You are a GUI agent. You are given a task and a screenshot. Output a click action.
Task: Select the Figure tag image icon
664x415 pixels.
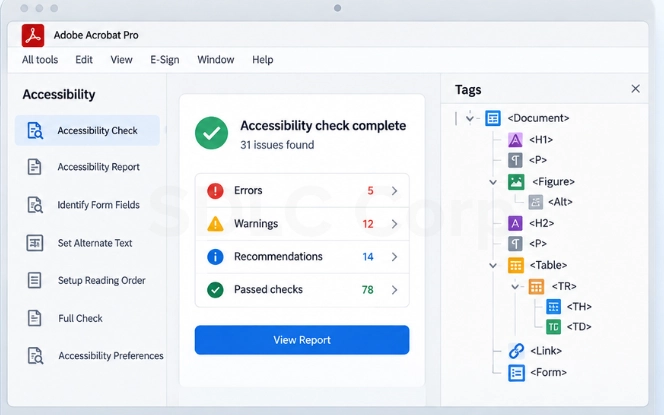(516, 182)
